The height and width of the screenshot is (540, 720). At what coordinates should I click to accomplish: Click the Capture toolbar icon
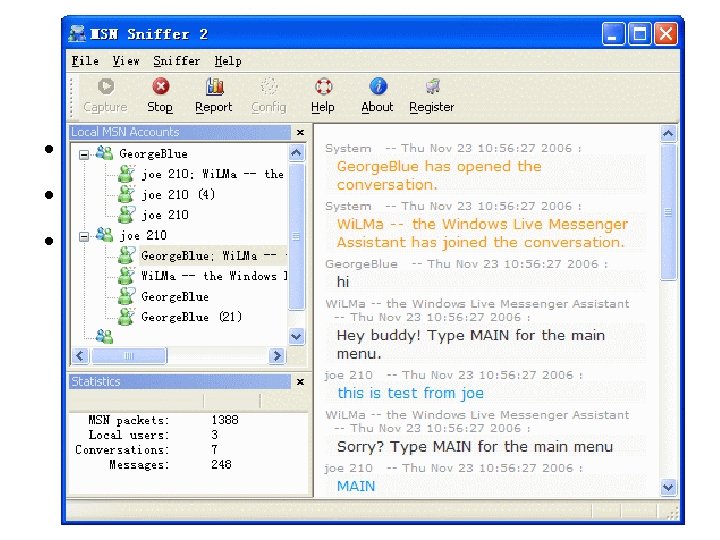pos(106,86)
